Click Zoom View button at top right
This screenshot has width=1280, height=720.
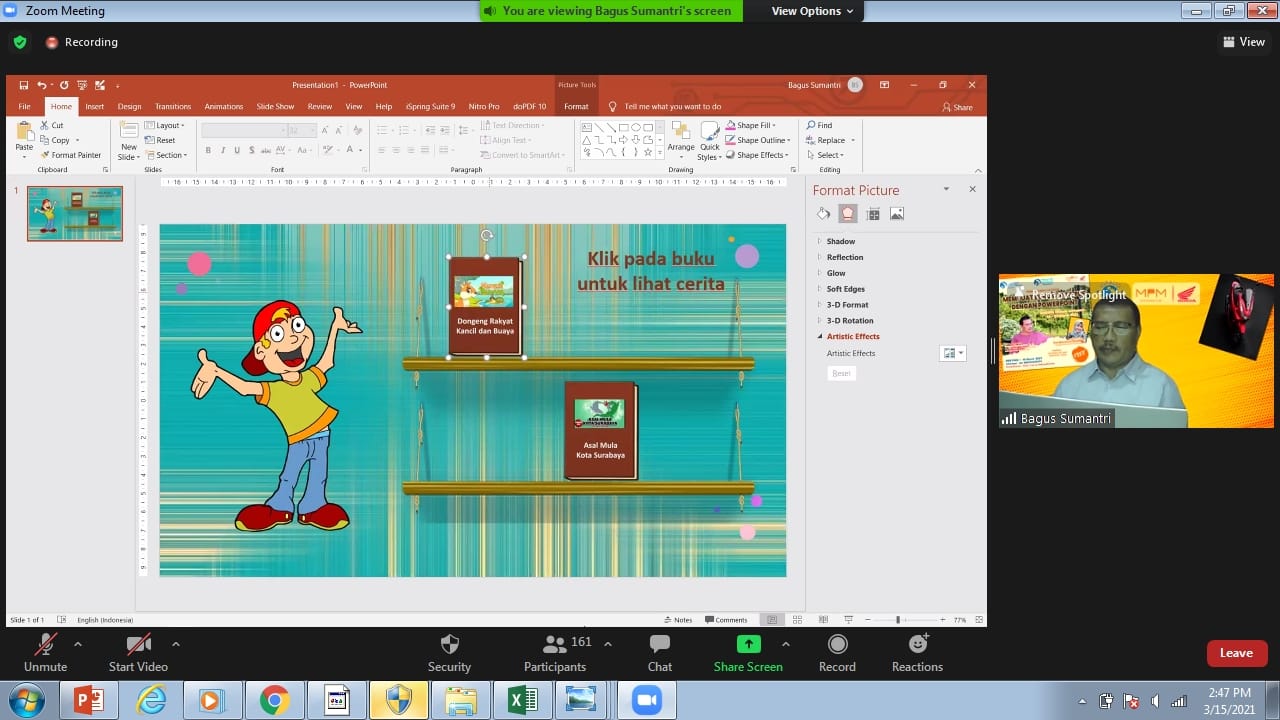pyautogui.click(x=1244, y=42)
